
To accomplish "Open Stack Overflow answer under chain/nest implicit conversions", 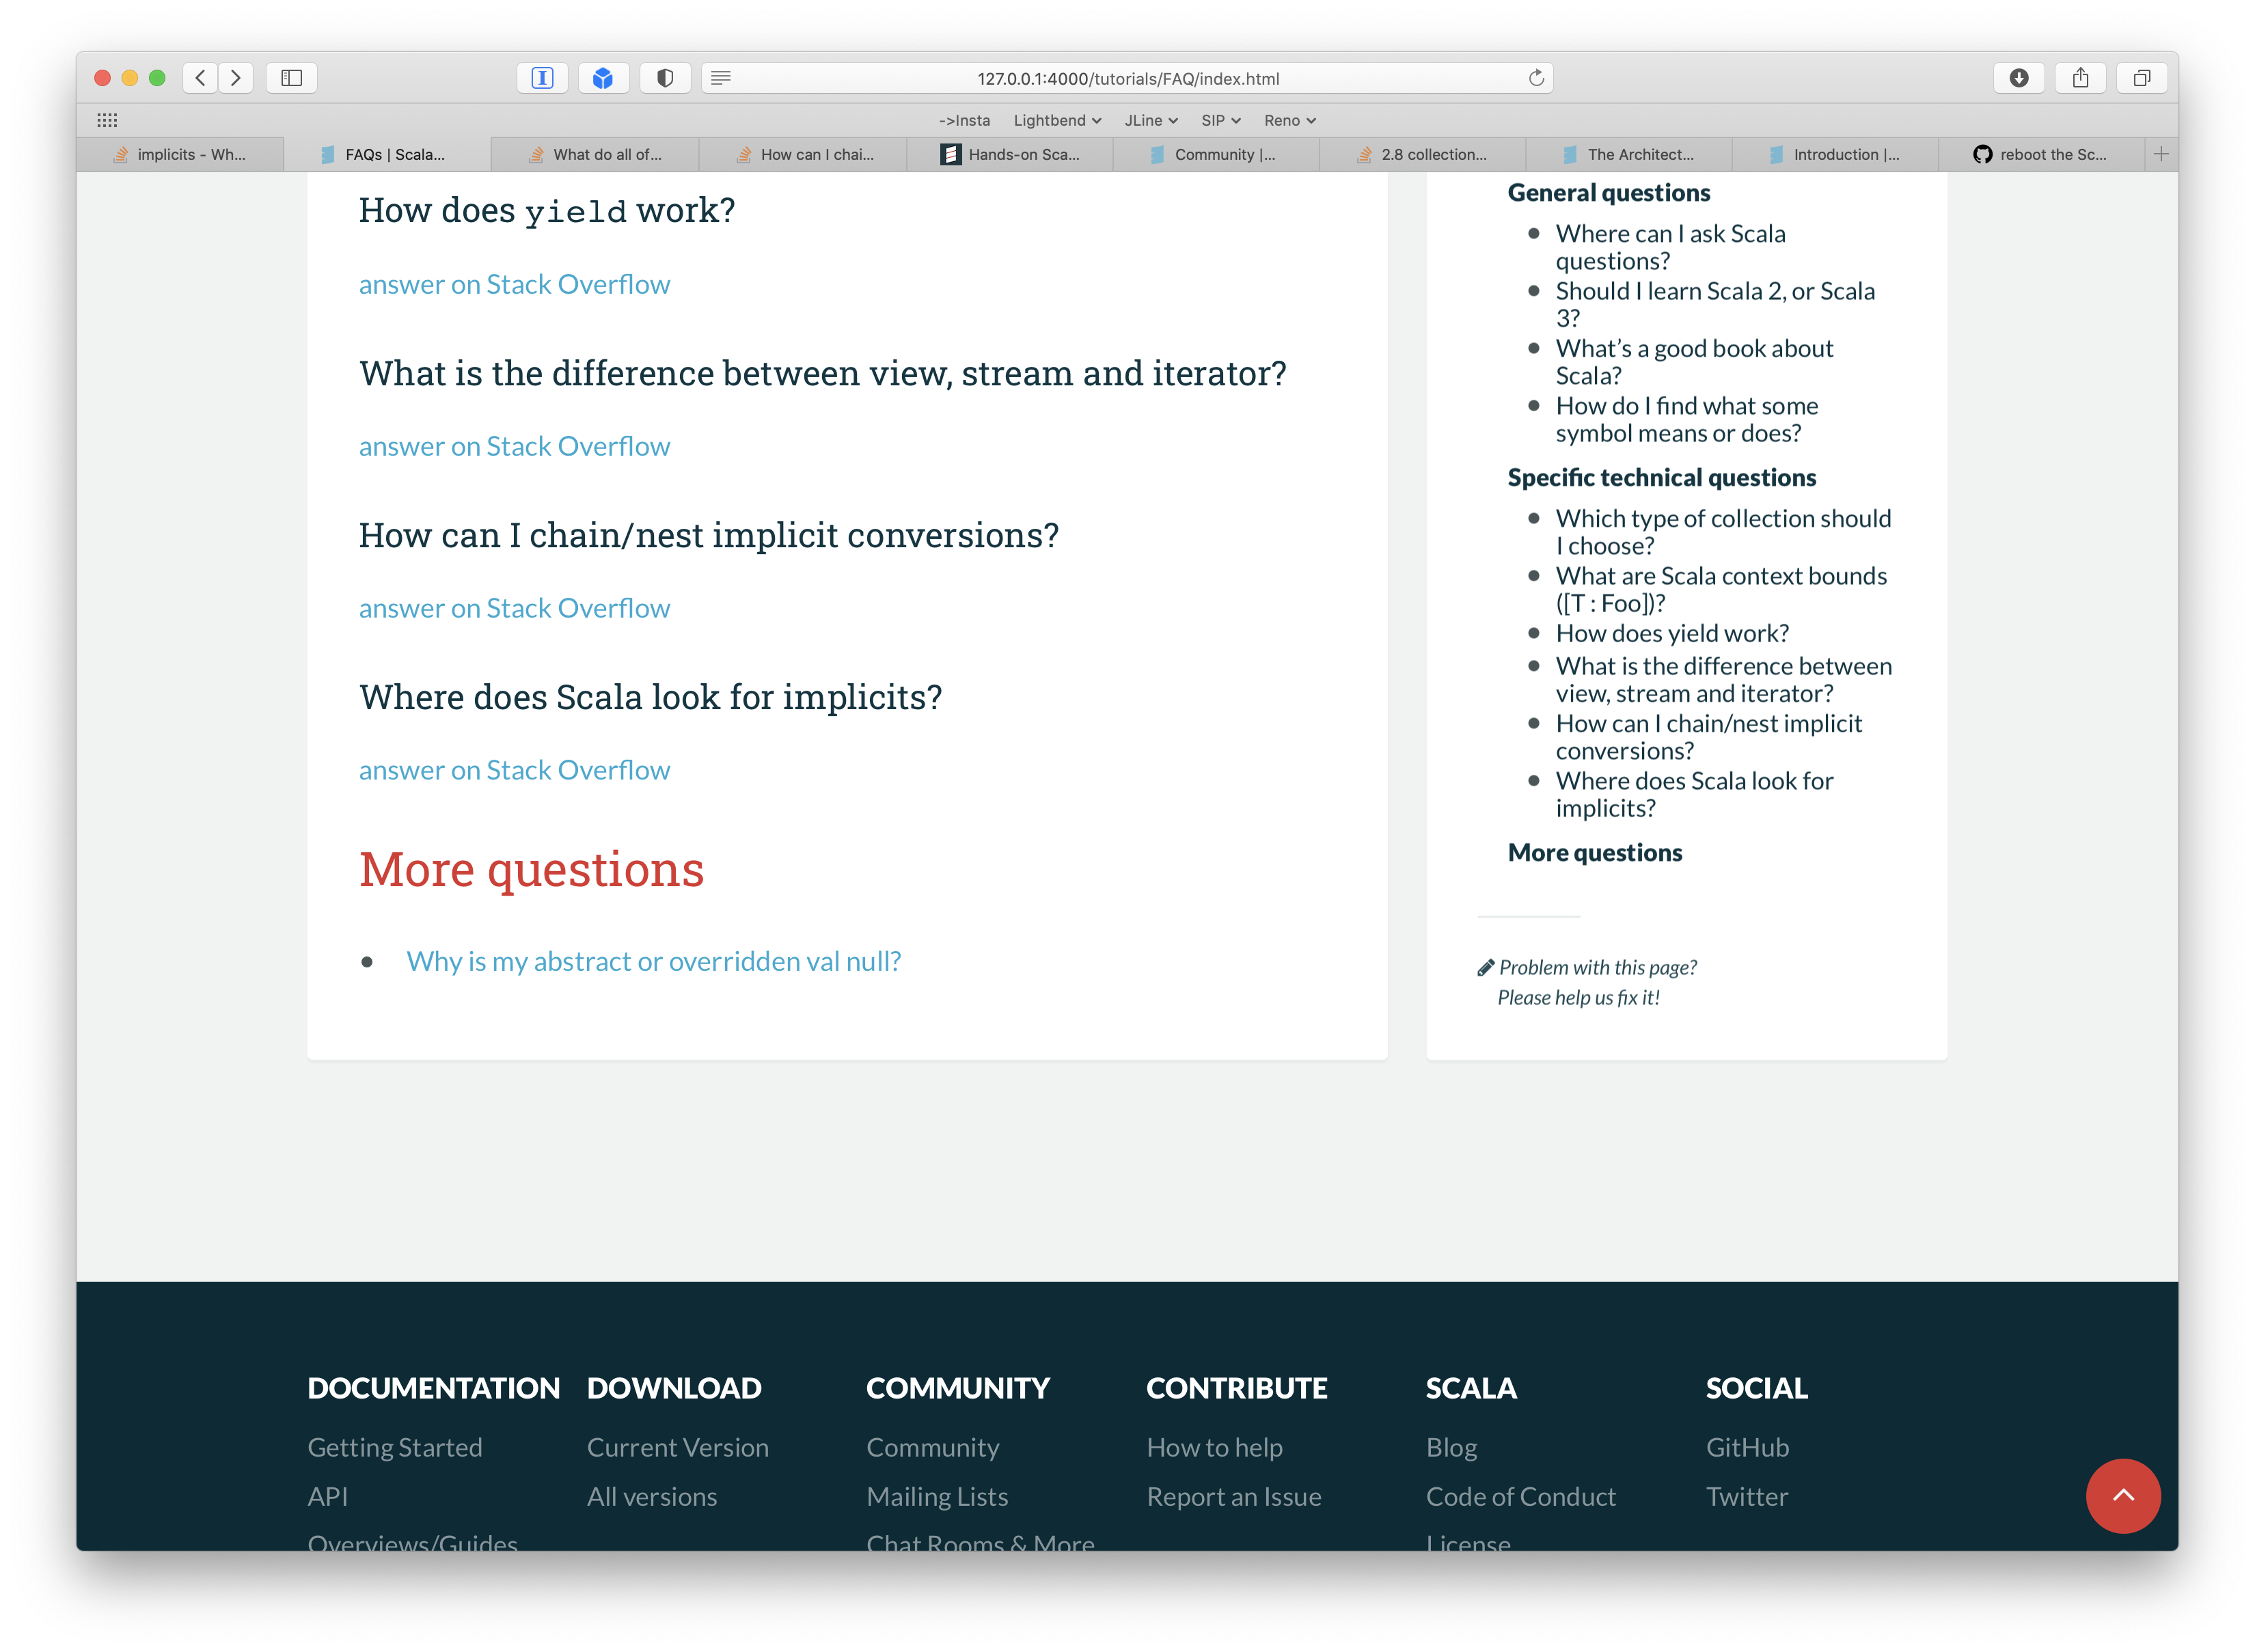I will pyautogui.click(x=514, y=608).
